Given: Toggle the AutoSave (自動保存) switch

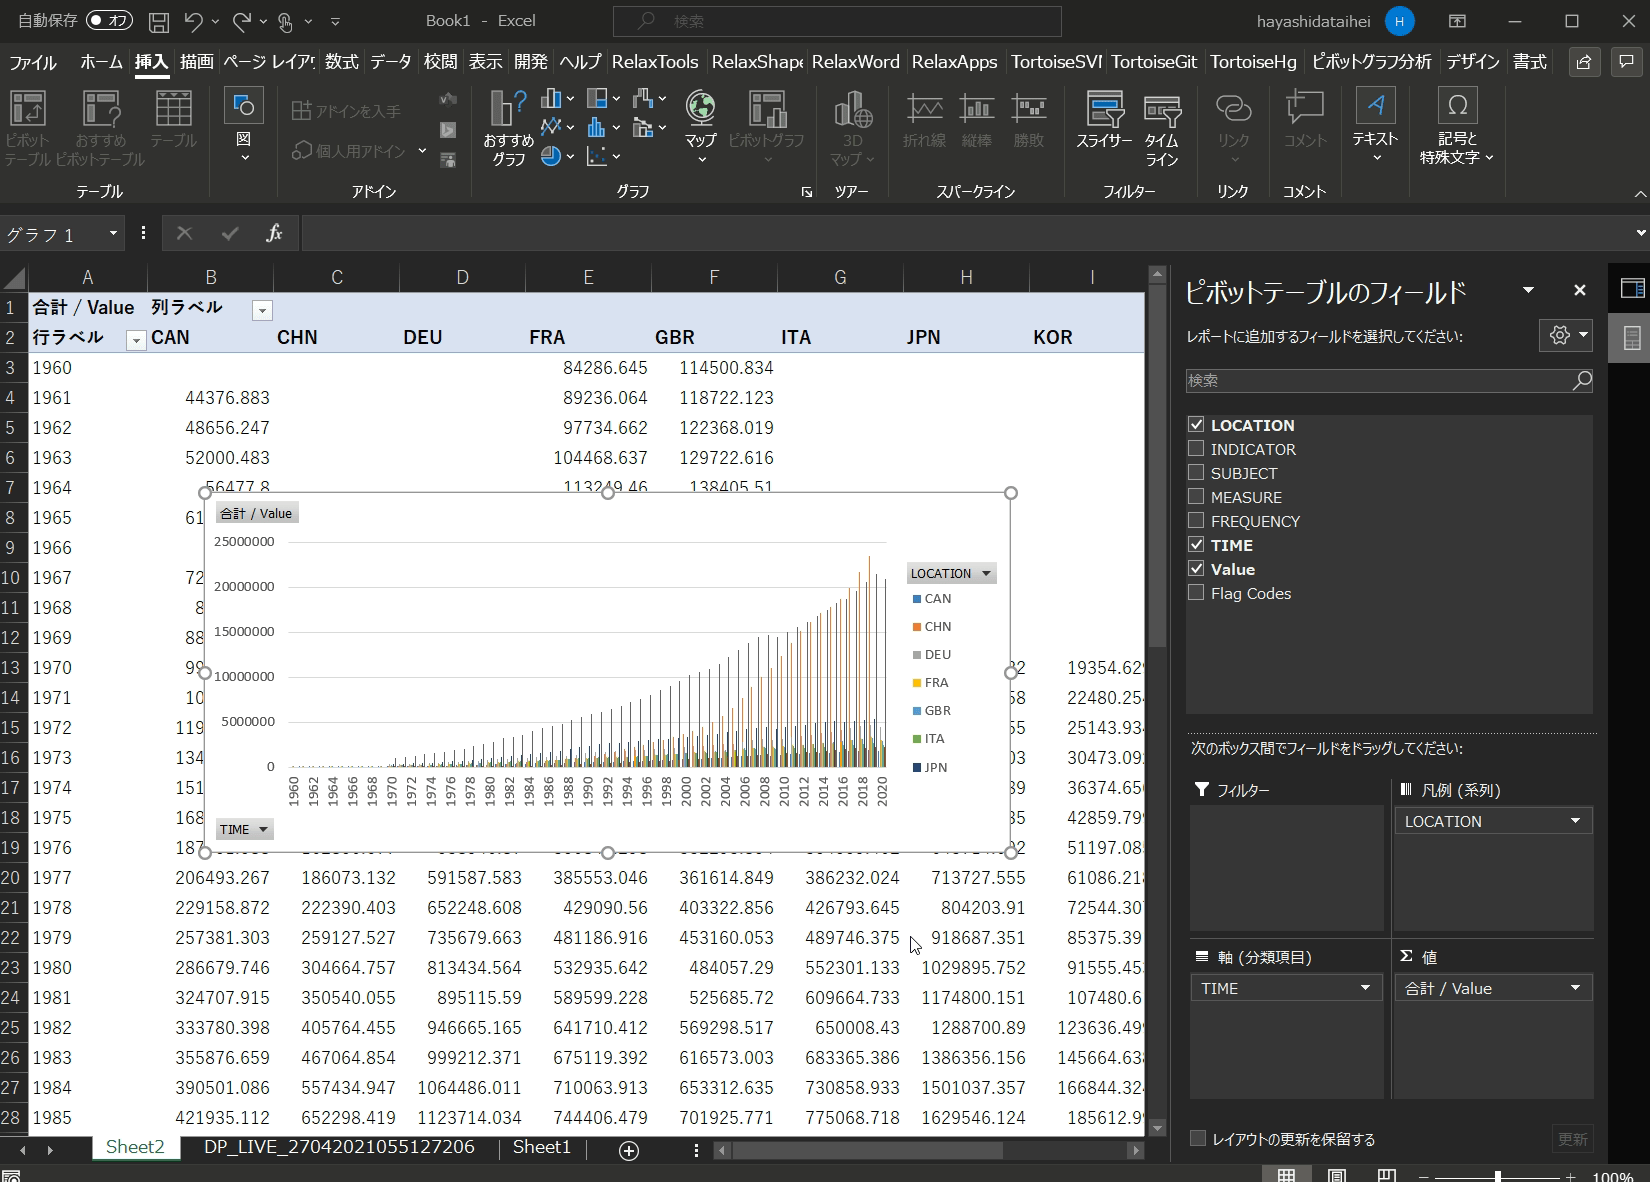Looking at the screenshot, I should coord(109,21).
